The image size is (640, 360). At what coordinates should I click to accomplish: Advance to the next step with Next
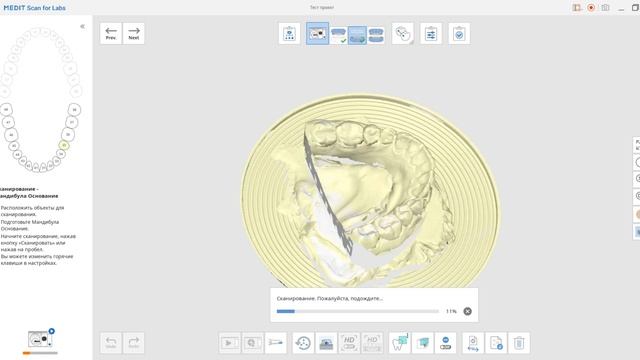click(133, 33)
